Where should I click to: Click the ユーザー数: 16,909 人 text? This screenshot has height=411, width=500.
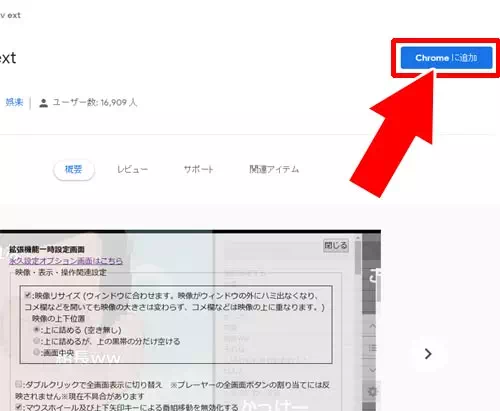[x=95, y=102]
